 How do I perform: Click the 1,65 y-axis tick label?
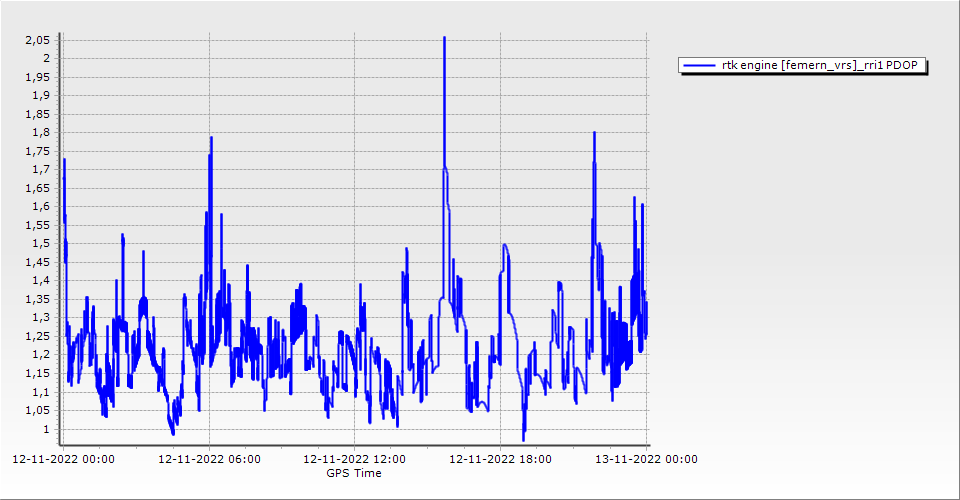(36, 189)
